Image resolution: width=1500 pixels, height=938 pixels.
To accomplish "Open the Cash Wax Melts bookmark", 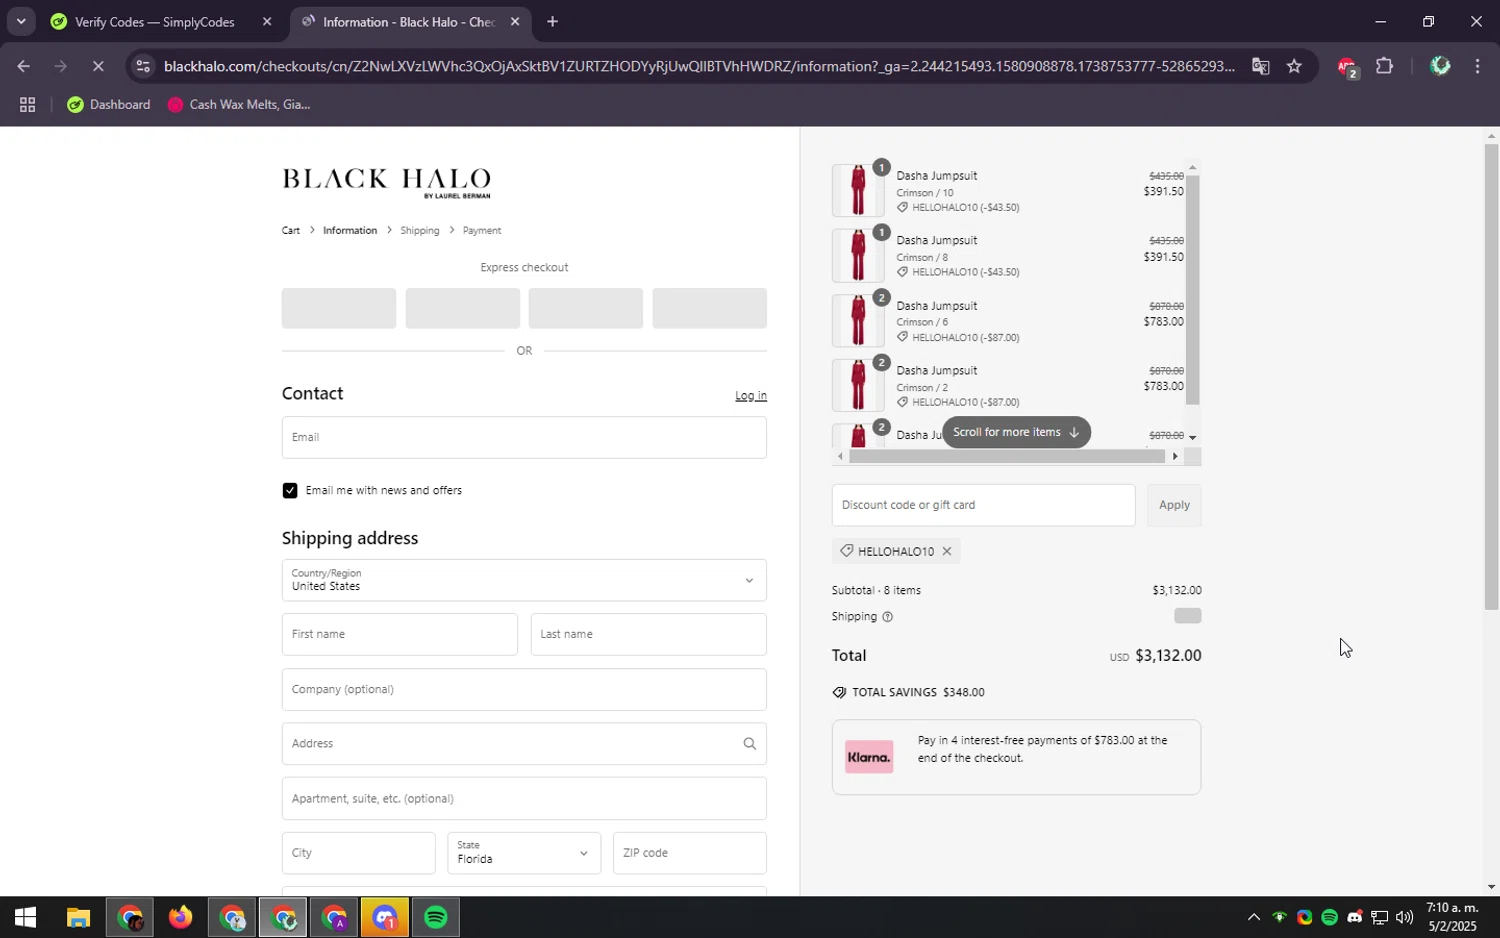I will pyautogui.click(x=239, y=104).
